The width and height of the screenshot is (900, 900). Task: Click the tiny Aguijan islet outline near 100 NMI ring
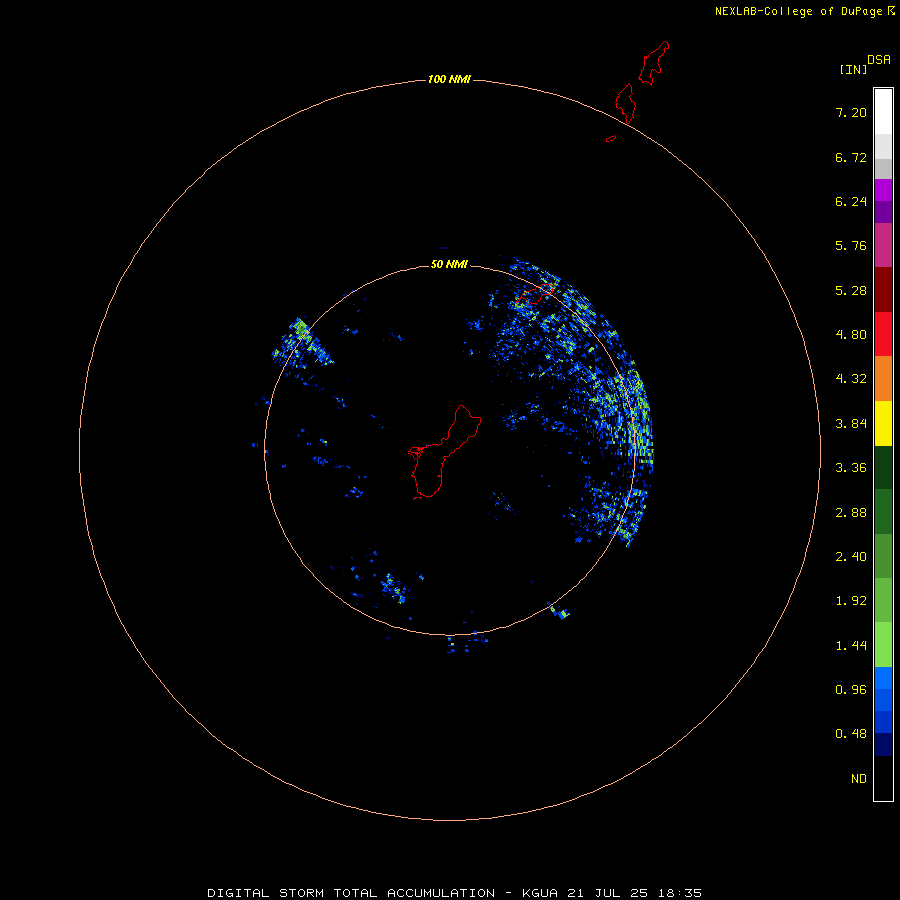pos(611,138)
